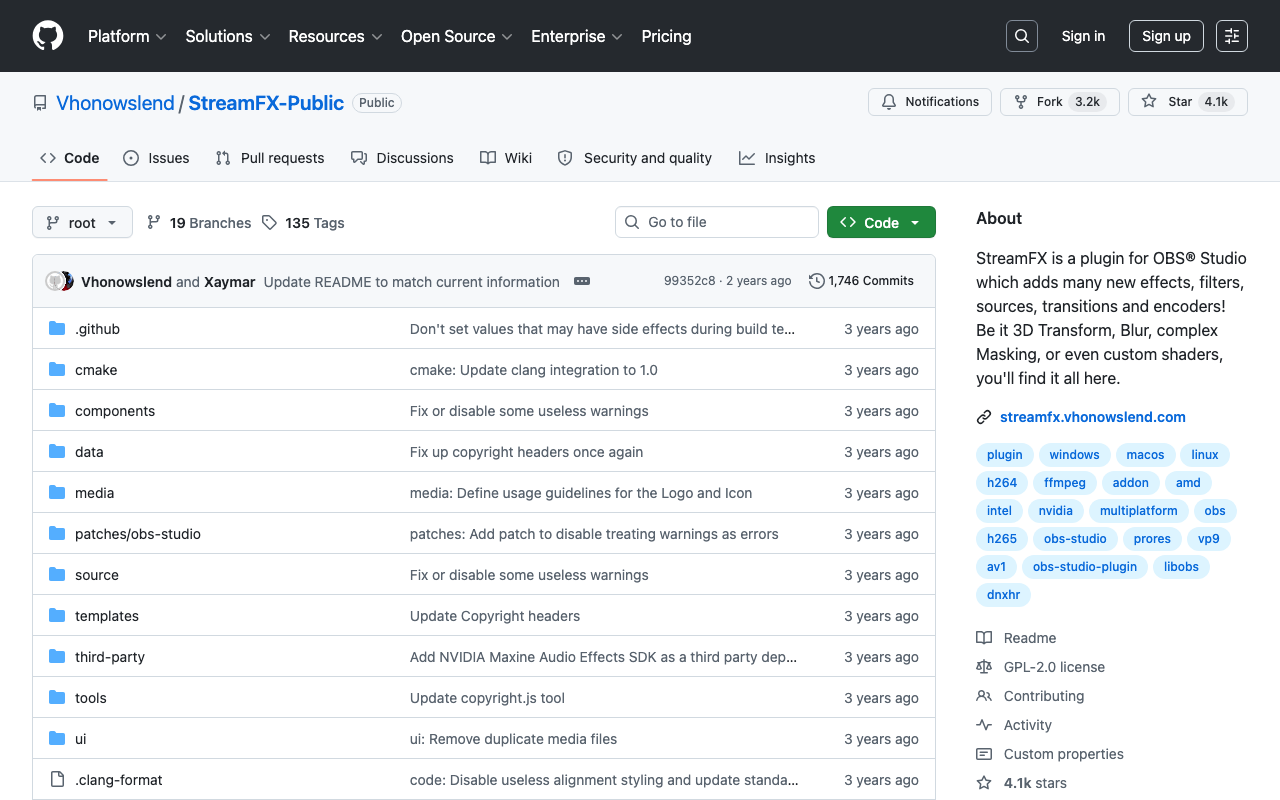Click the Notifications bell button
This screenshot has height=800, width=1280.
coord(930,102)
